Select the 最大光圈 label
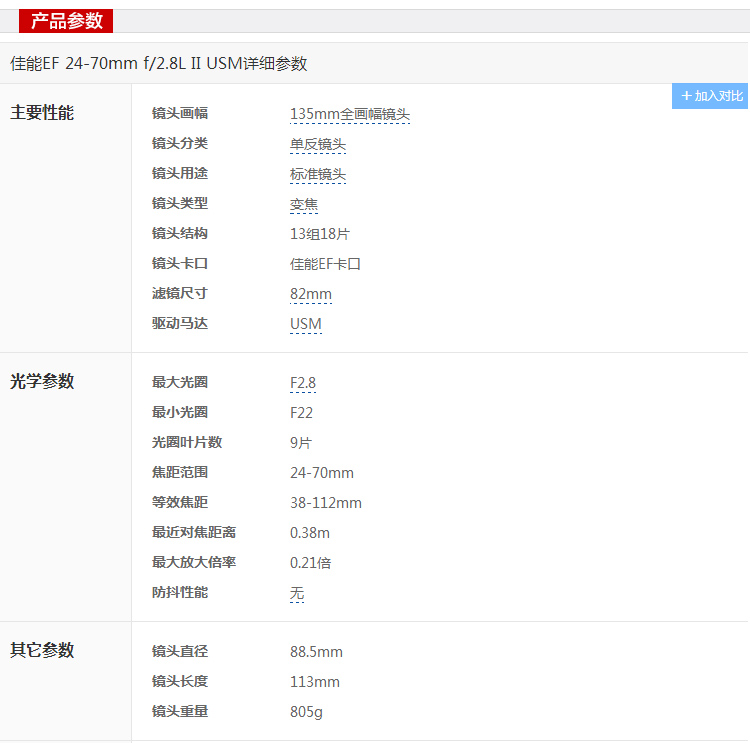750x743 pixels. pos(180,382)
